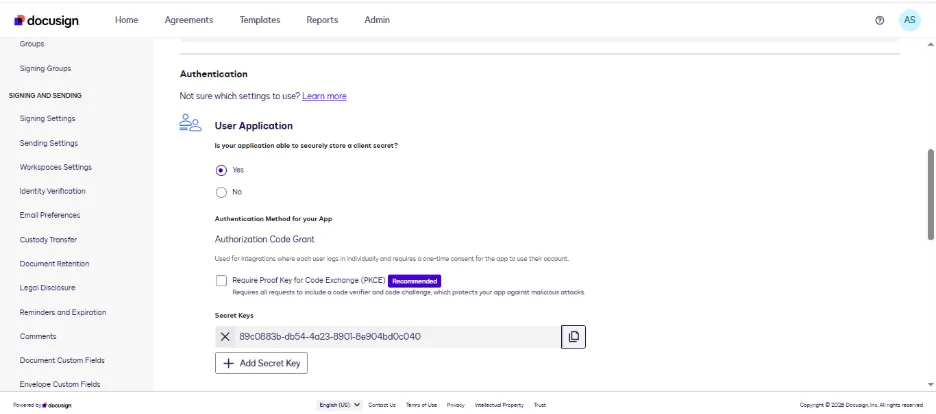Screen dimensions: 936x414
Task: Open Document Custom Fields in the sidebar
Action: 62,360
